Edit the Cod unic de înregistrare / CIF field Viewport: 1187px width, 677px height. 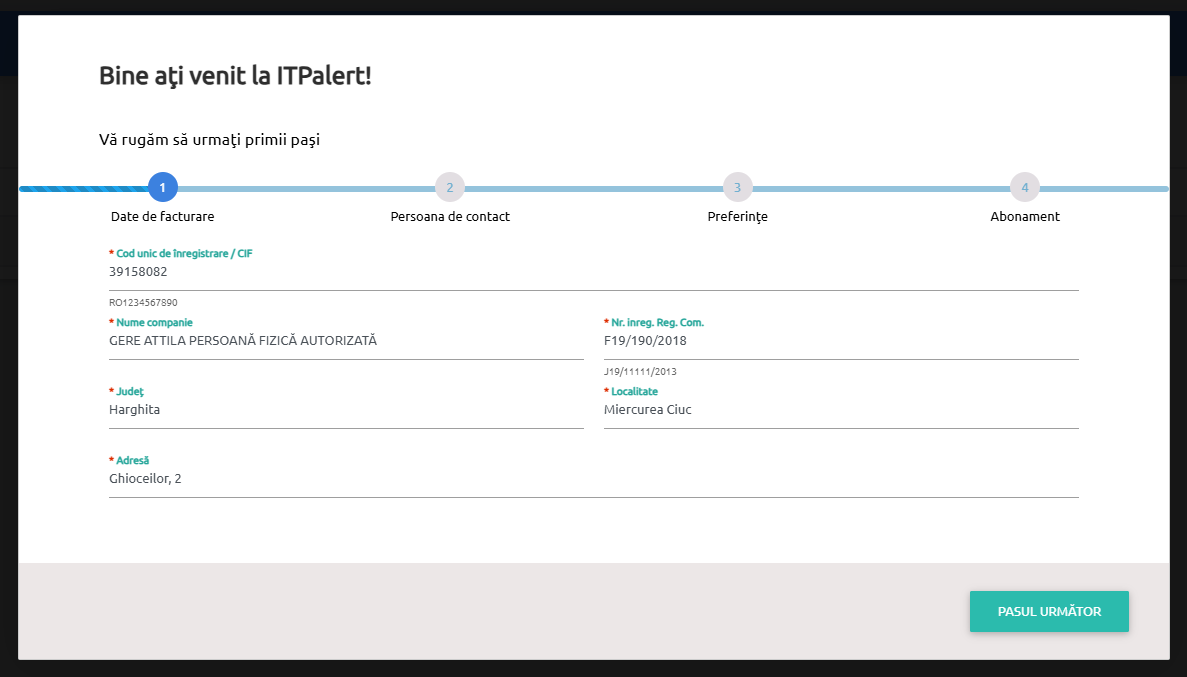[x=594, y=273]
